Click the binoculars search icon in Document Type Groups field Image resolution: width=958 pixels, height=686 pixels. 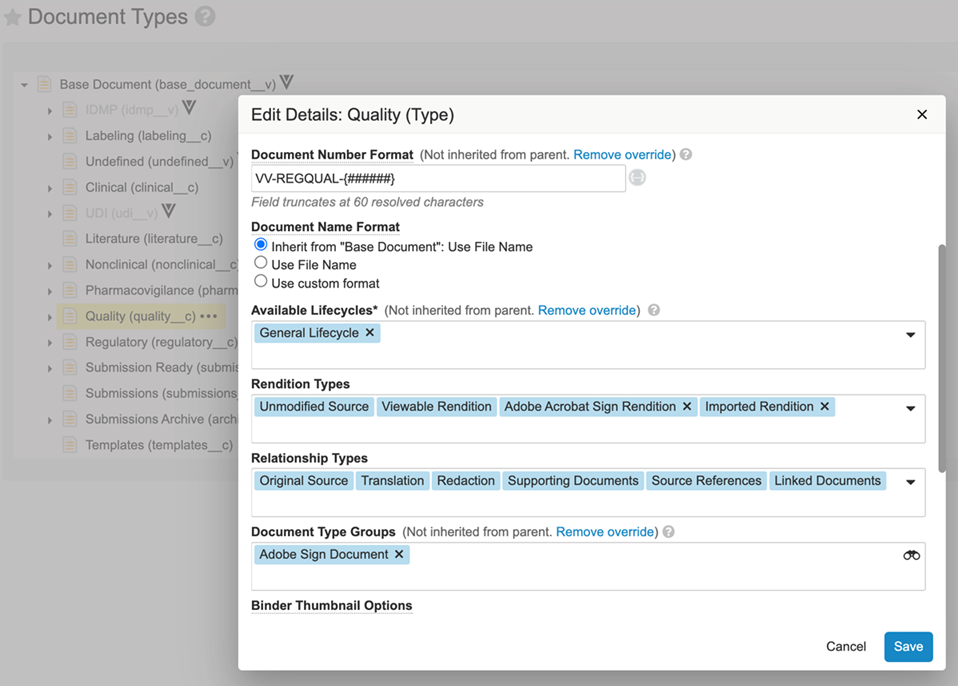coord(910,553)
